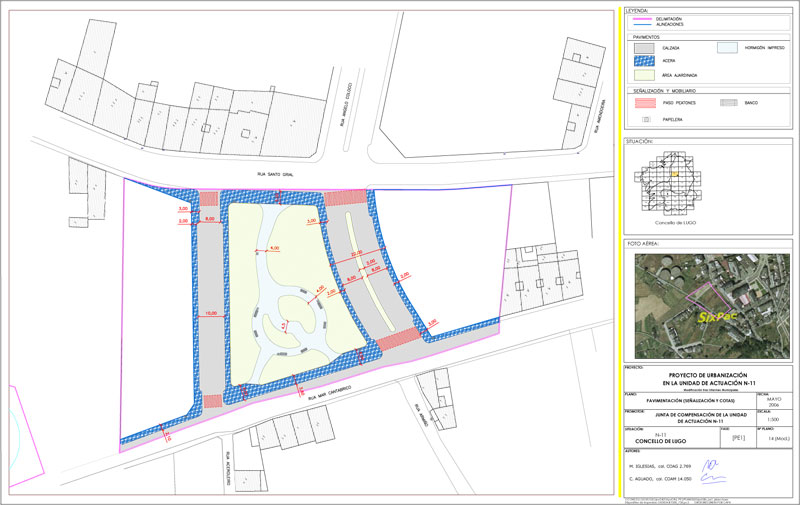Click the Banco bench legend symbol
This screenshot has width=800, height=505.
click(726, 102)
